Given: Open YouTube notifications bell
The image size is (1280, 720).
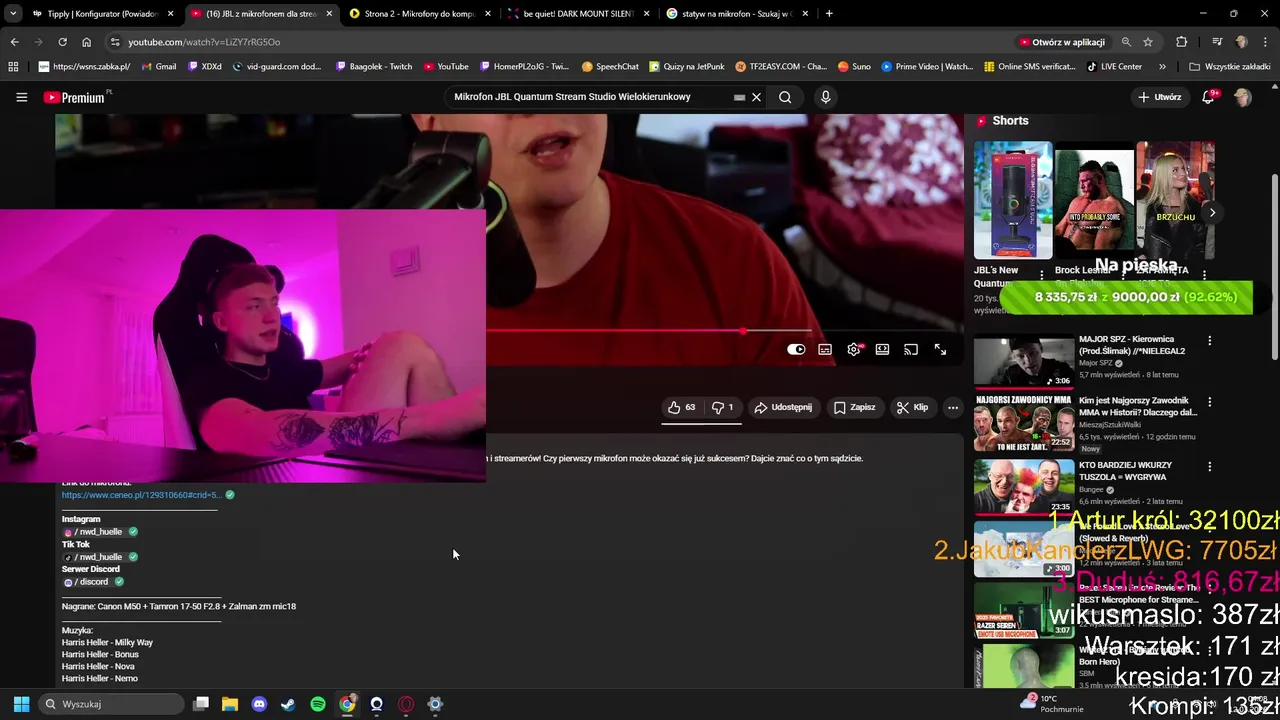Looking at the screenshot, I should 1208,97.
